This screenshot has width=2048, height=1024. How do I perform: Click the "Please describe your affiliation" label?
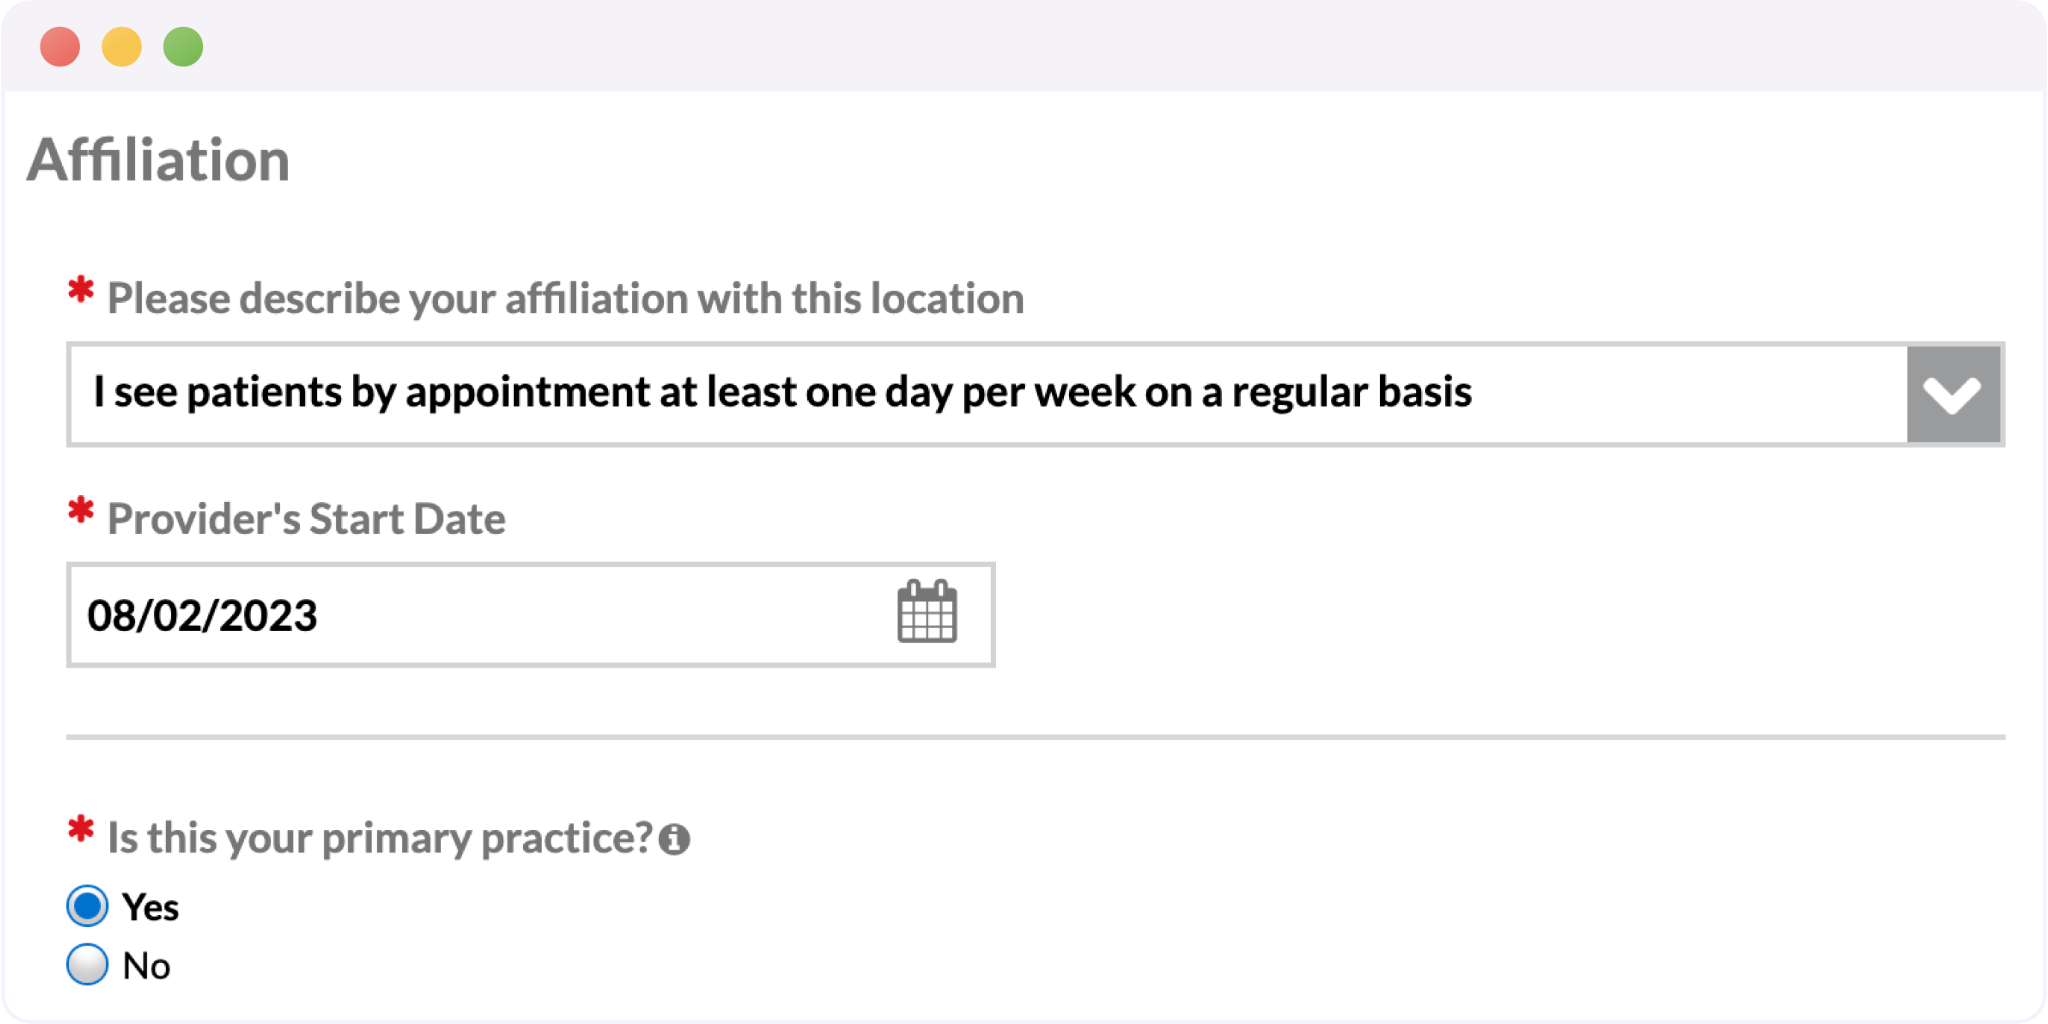pyautogui.click(x=565, y=299)
